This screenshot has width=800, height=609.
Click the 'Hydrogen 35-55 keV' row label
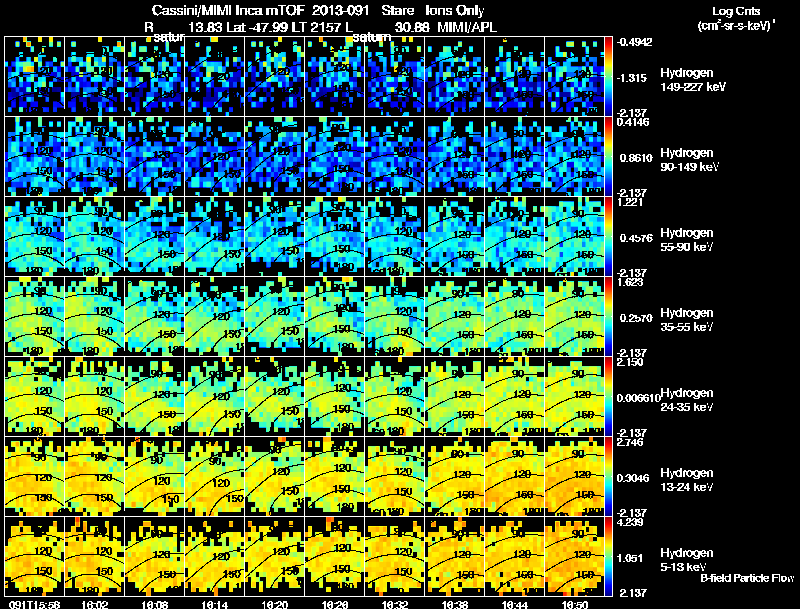tap(687, 320)
